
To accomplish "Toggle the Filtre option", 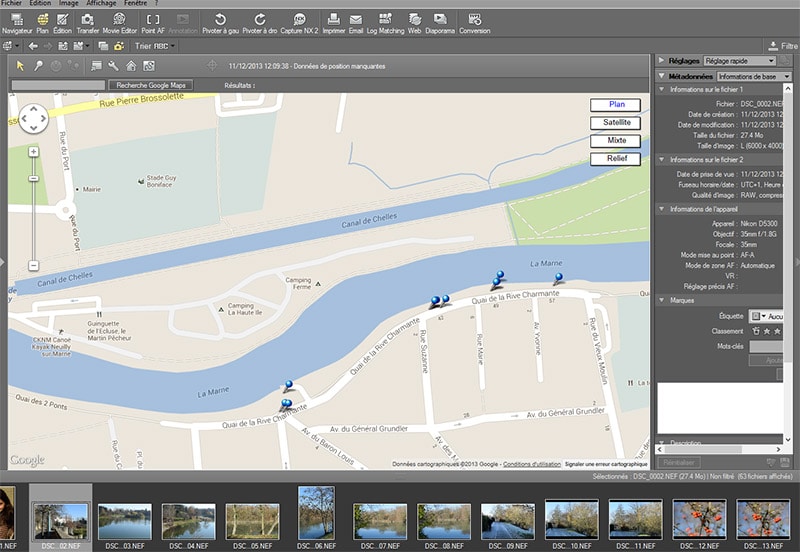I will pos(783,46).
